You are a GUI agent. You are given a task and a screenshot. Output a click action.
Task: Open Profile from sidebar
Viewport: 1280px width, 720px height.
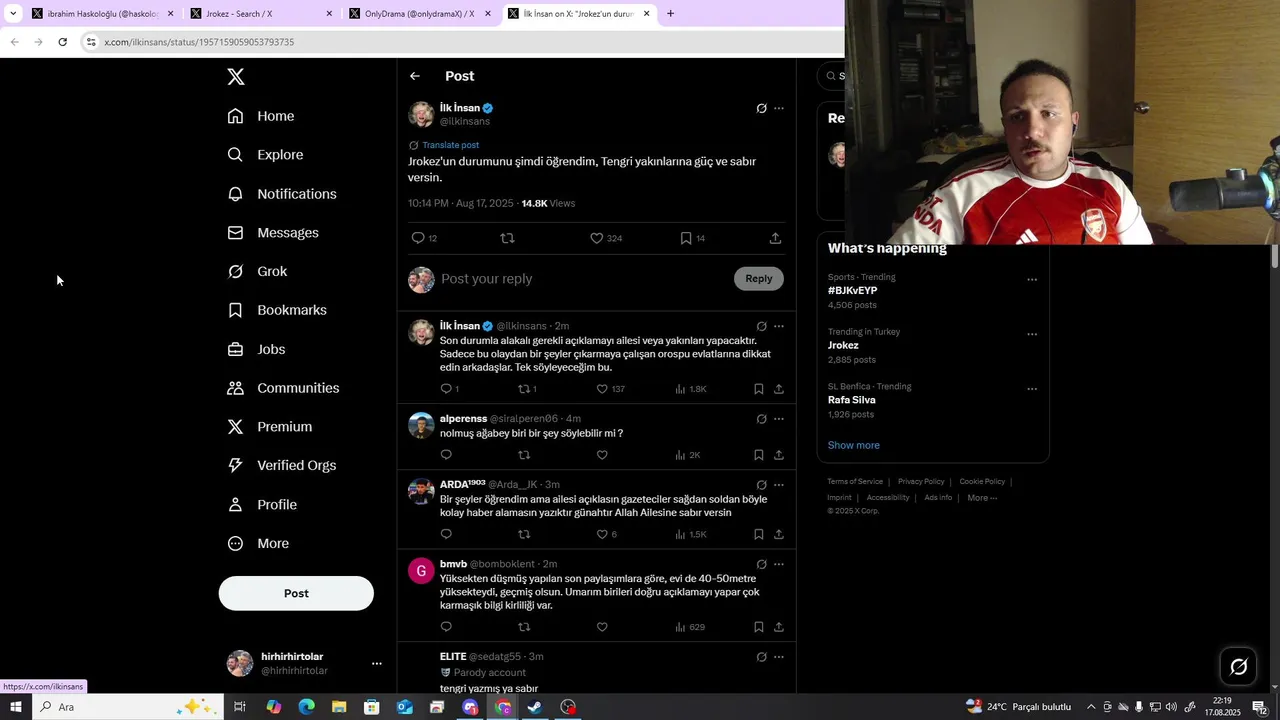pyautogui.click(x=262, y=505)
